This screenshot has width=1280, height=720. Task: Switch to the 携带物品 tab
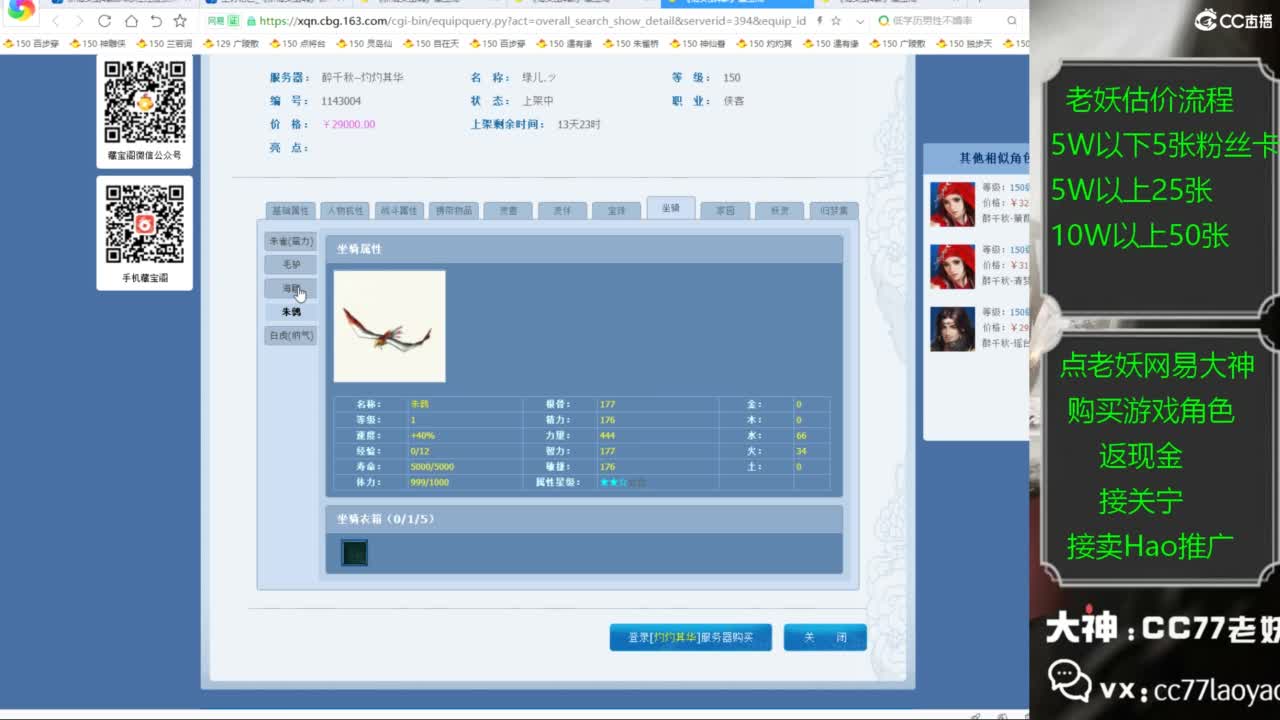453,211
